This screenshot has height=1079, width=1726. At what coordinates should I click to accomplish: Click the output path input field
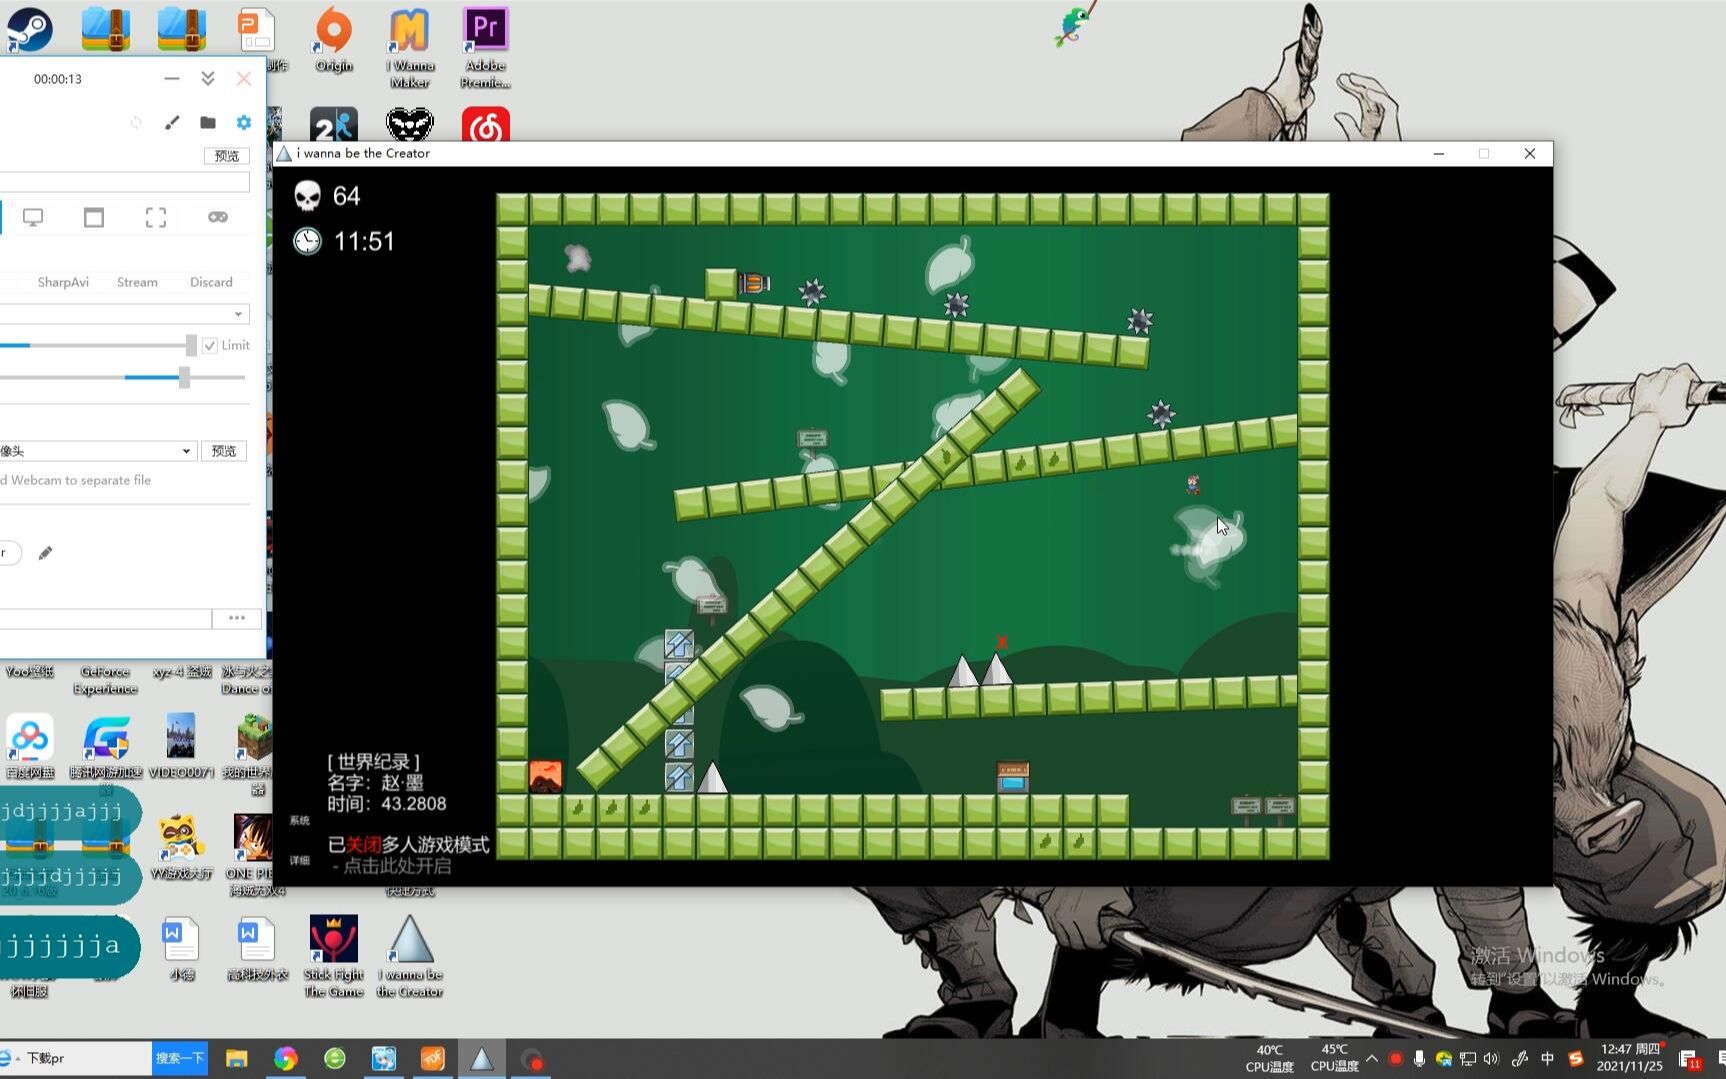click(105, 618)
